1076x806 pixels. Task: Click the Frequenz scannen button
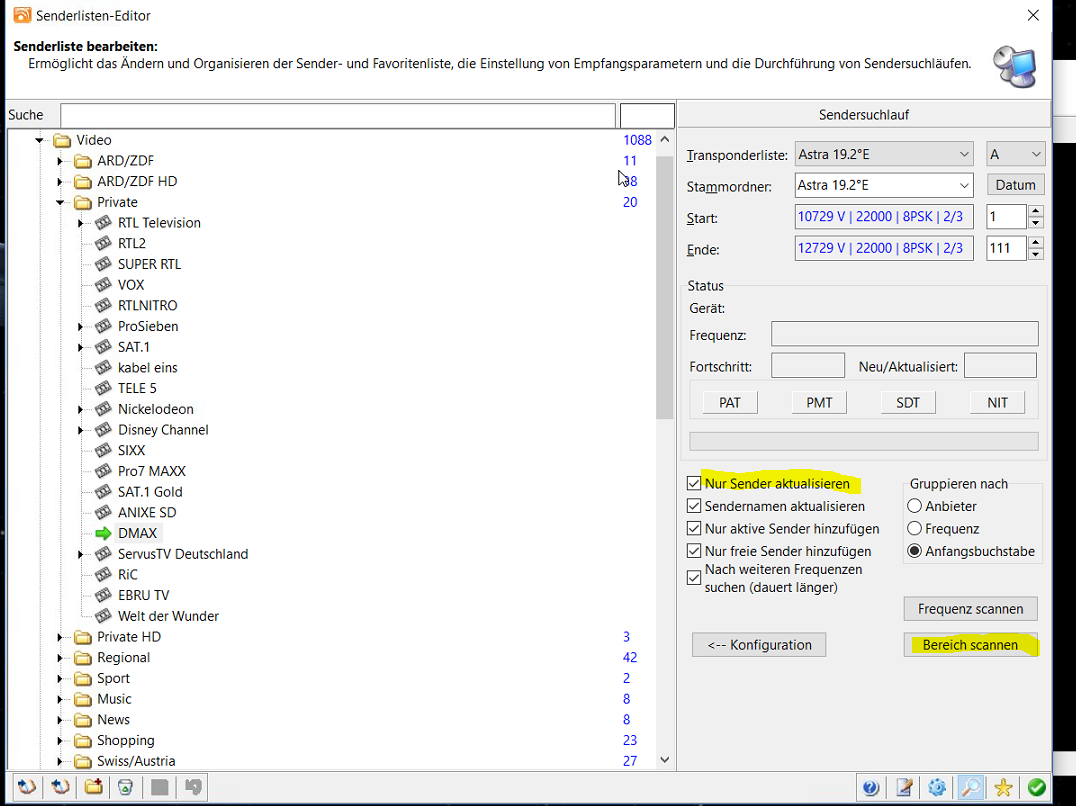tap(970, 609)
